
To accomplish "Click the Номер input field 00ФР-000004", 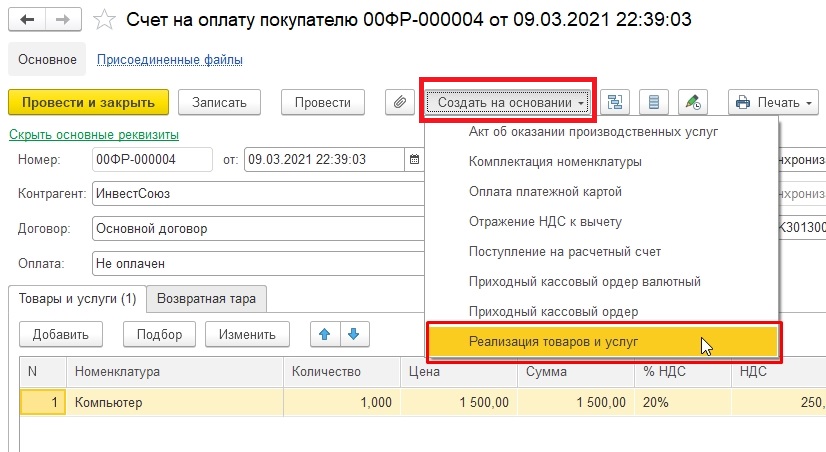I will pos(152,160).
